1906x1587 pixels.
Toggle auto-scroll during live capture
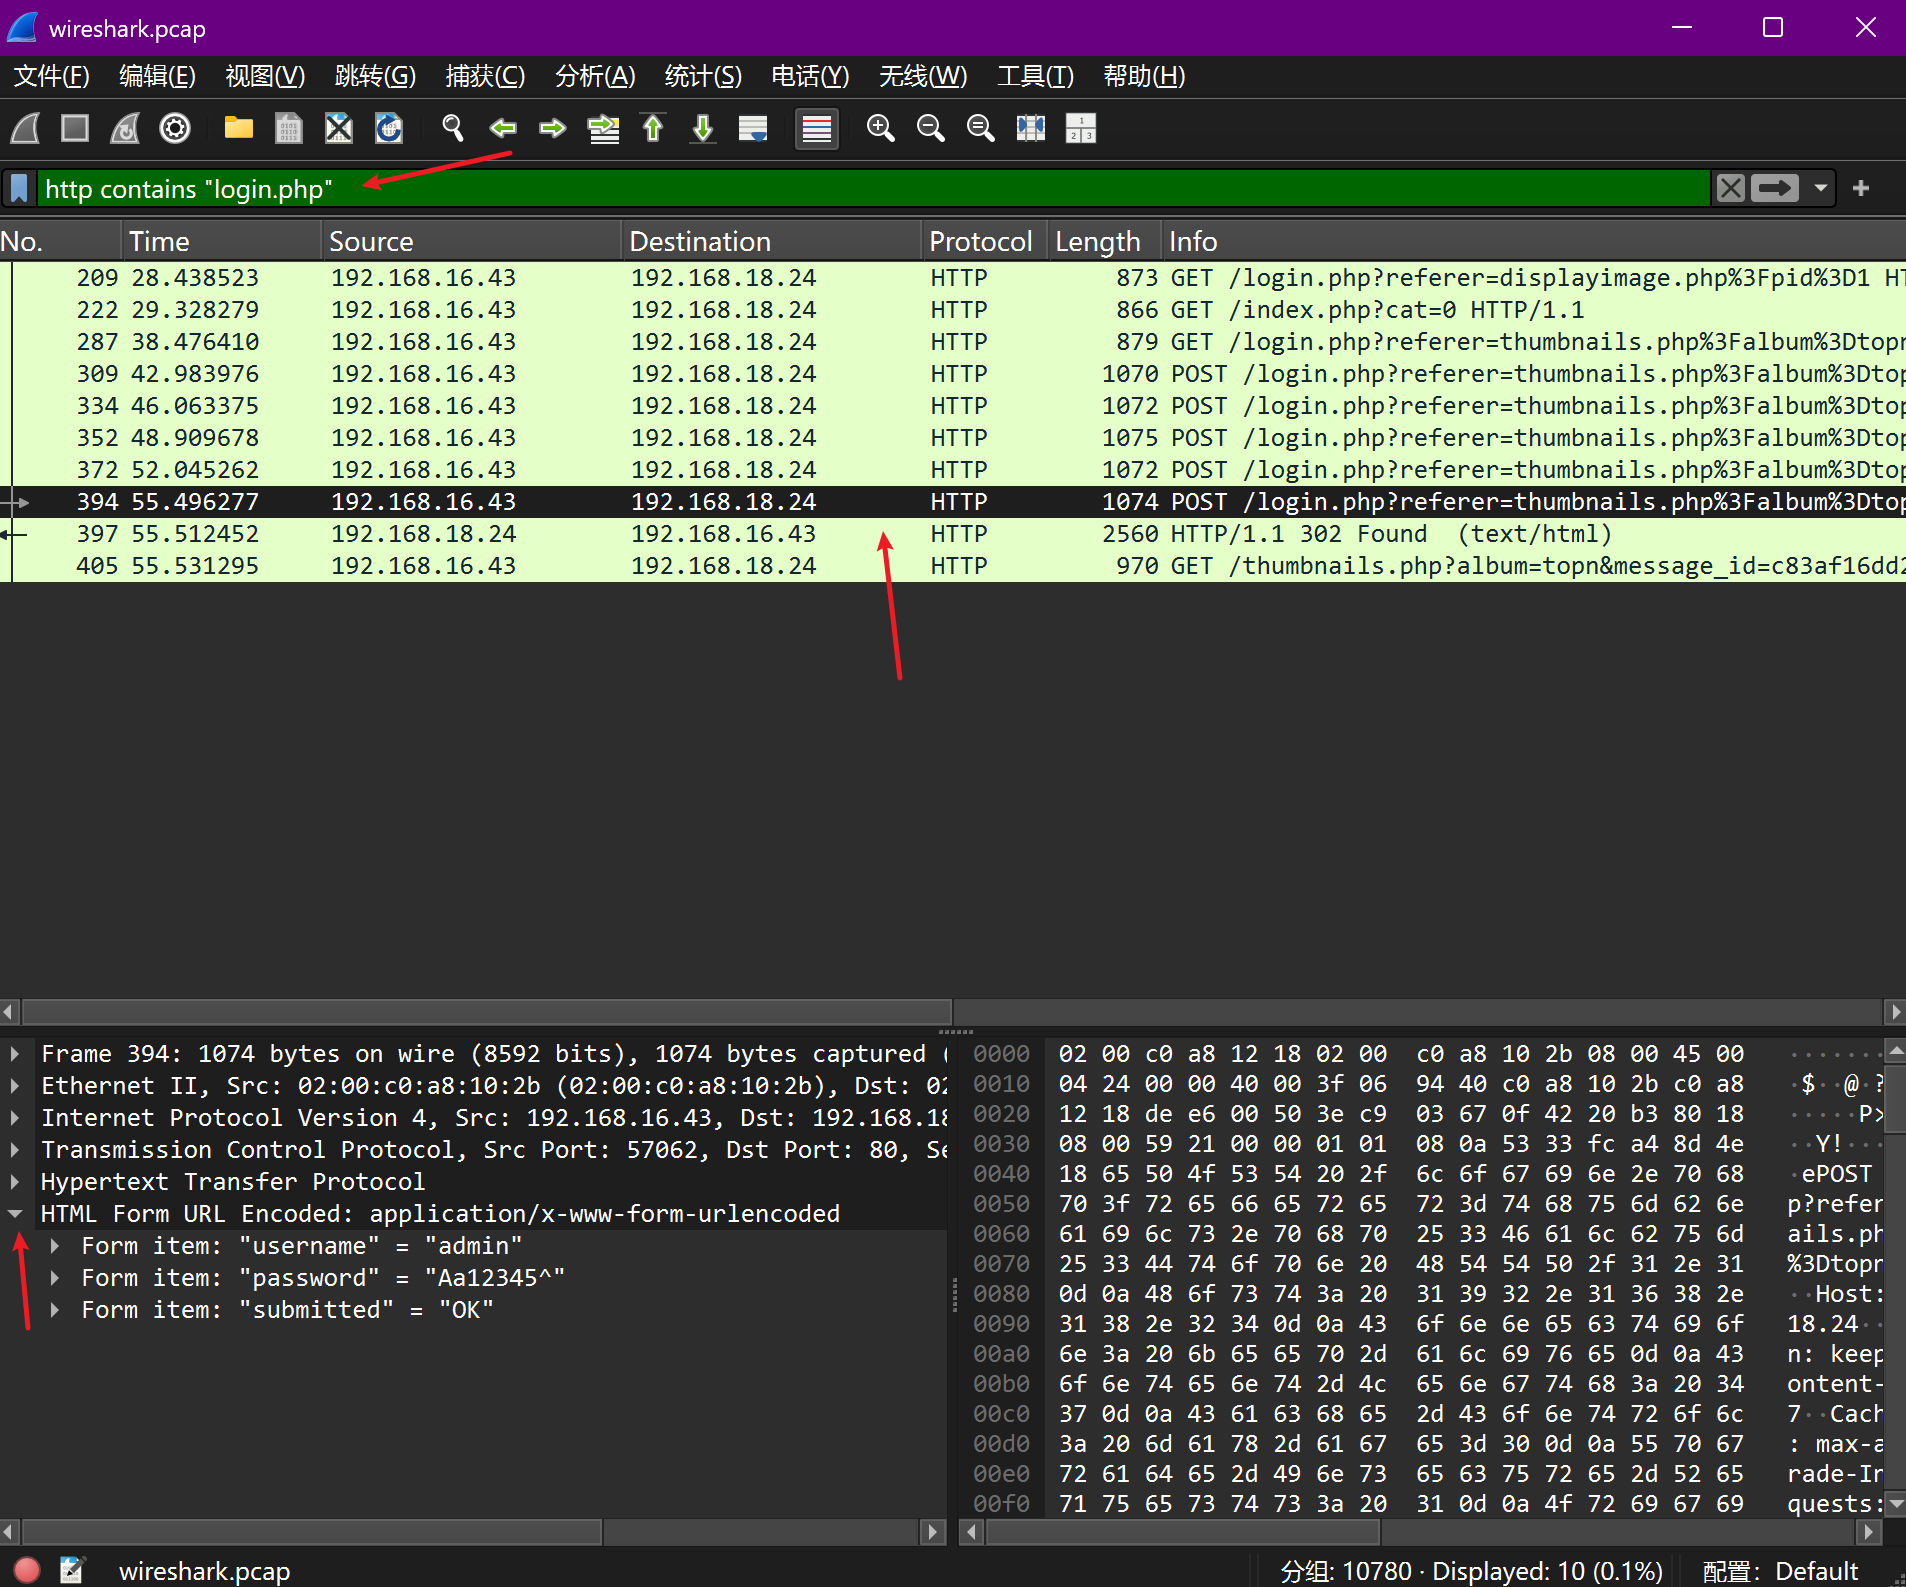[753, 128]
